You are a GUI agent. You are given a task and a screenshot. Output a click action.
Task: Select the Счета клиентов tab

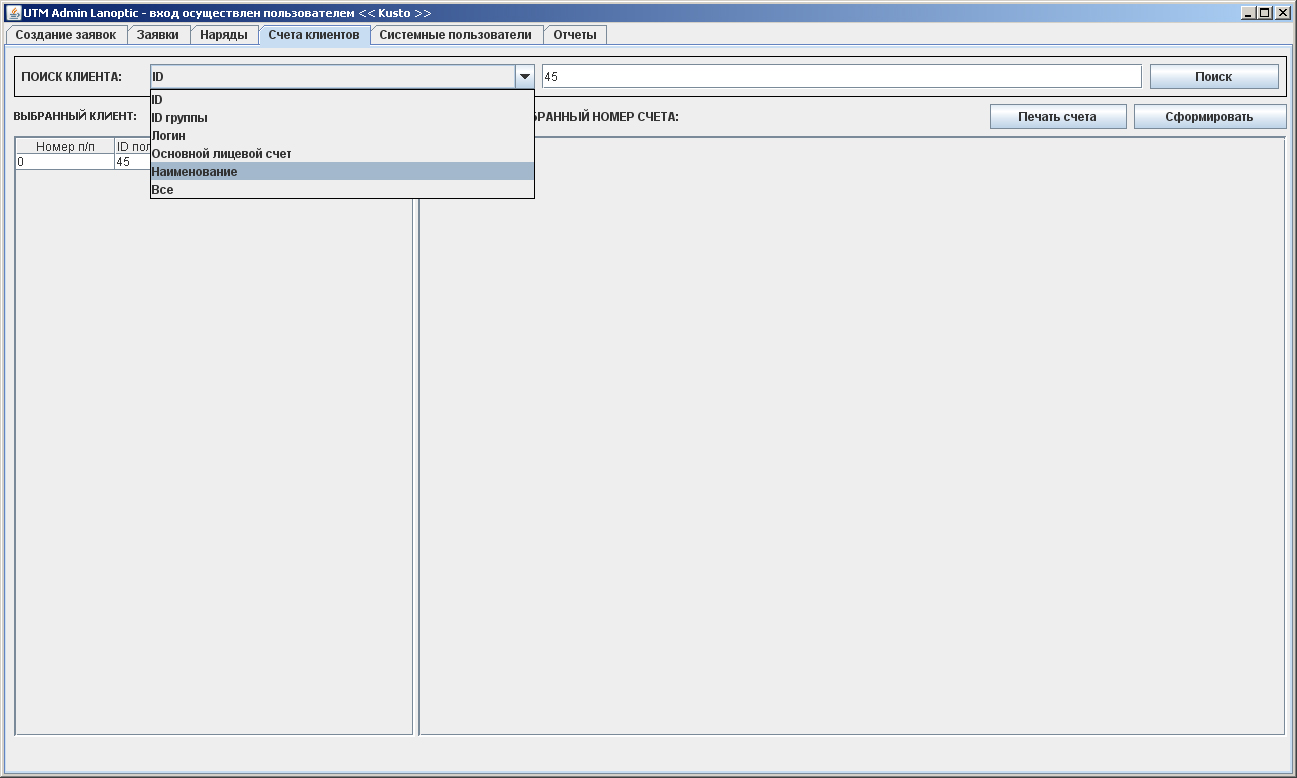pos(314,35)
